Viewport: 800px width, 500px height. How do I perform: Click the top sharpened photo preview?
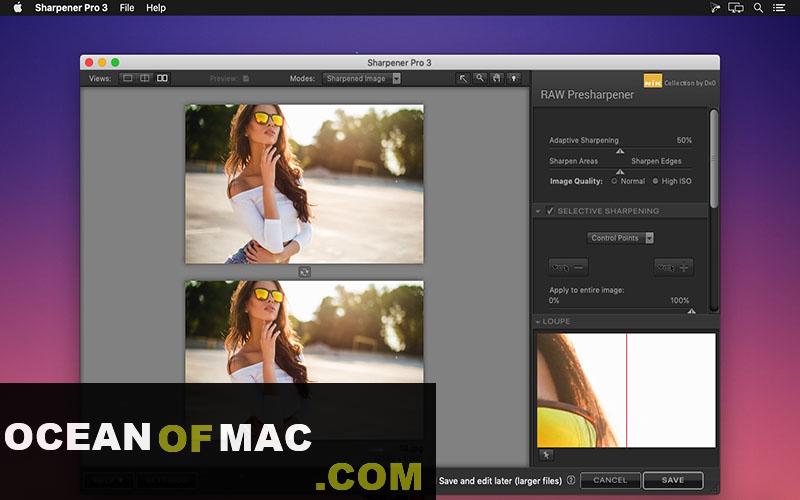point(304,184)
